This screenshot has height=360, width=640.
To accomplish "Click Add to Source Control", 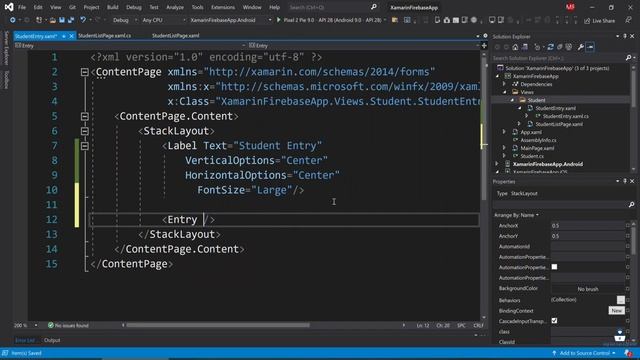I will (x=584, y=353).
